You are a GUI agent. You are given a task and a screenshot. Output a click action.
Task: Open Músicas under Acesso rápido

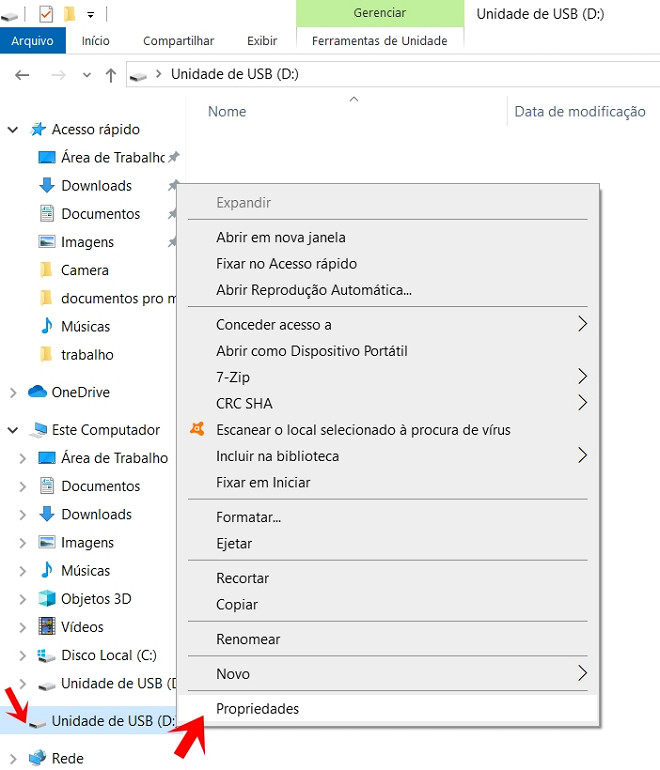pyautogui.click(x=85, y=326)
